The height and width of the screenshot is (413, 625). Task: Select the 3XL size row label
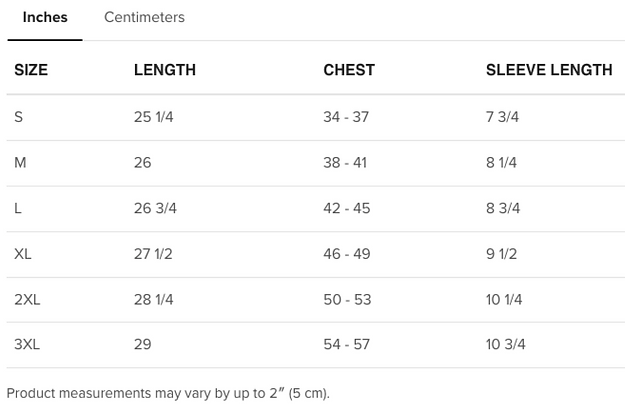27,345
